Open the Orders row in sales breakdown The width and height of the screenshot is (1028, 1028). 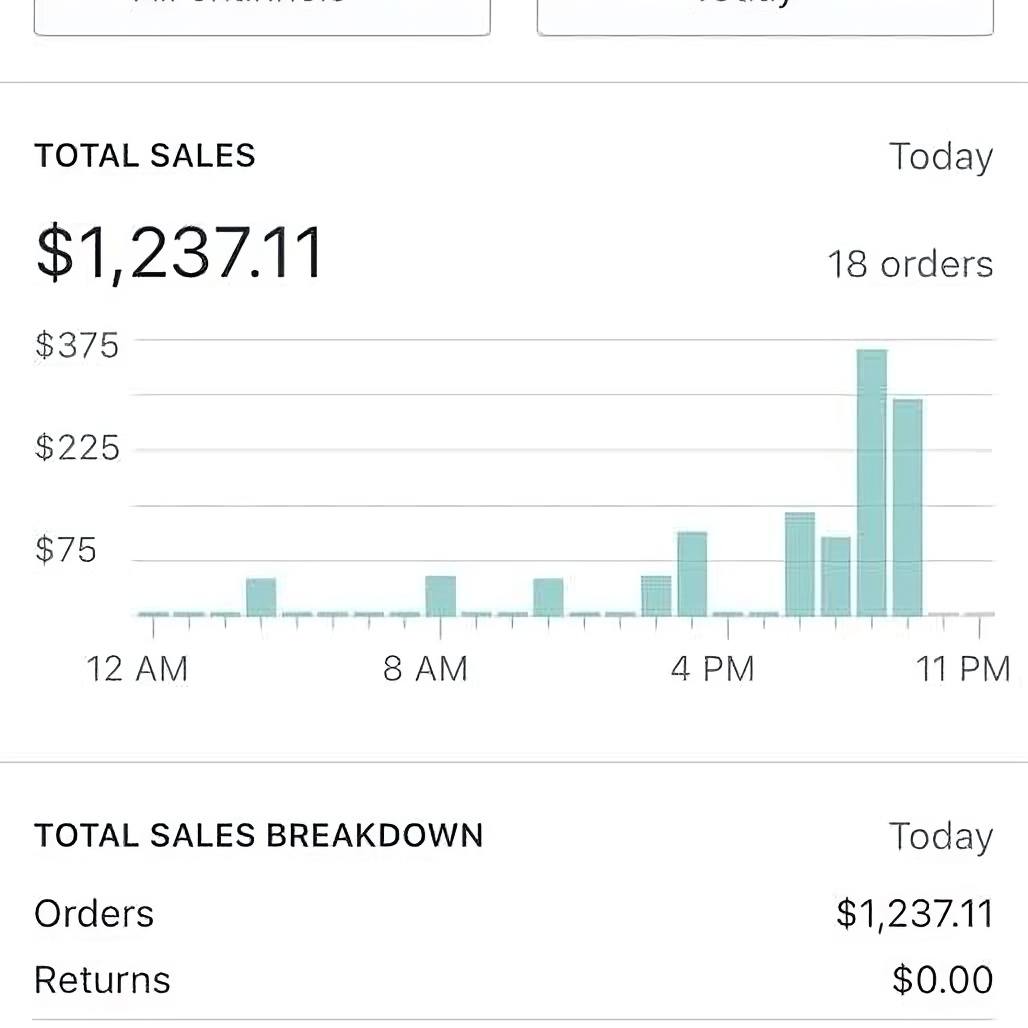[513, 914]
